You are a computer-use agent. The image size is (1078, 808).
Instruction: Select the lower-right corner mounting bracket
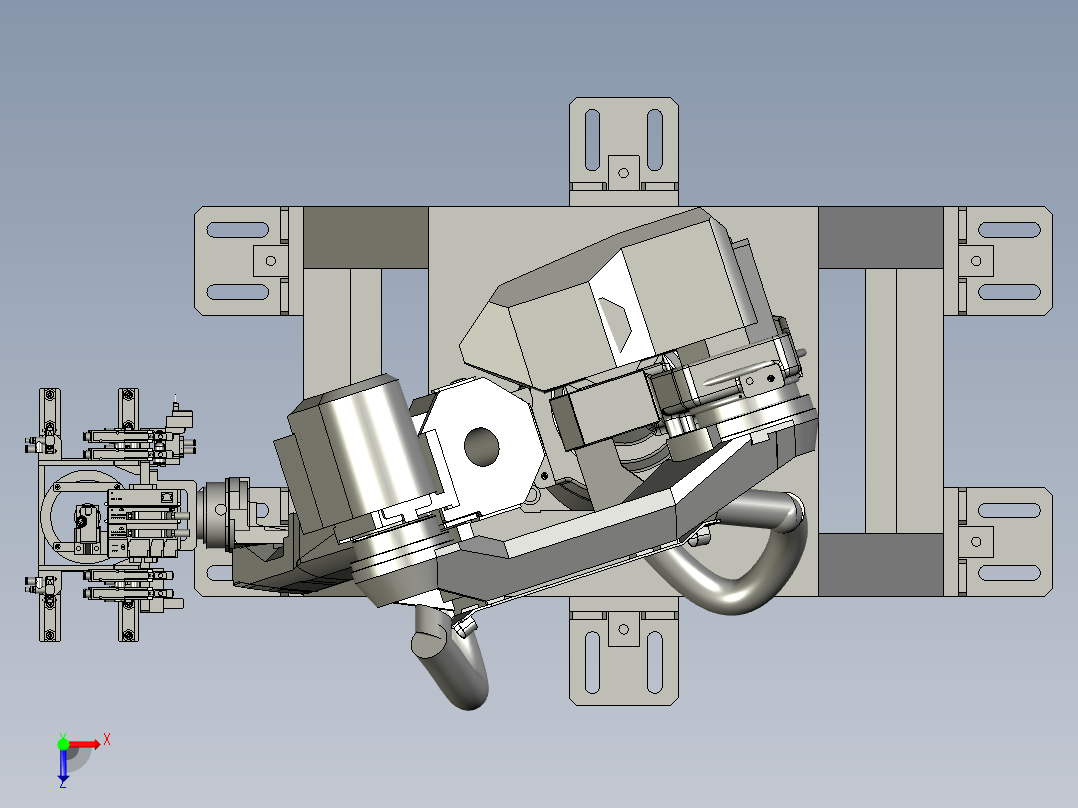tap(998, 541)
